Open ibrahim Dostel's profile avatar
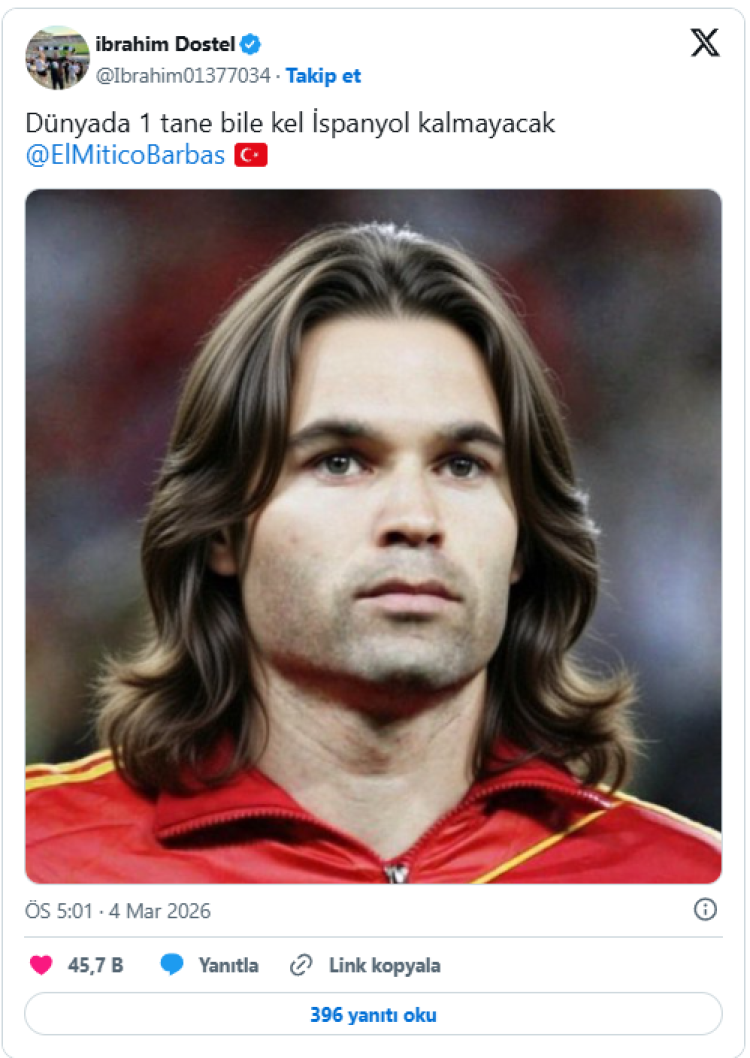Image resolution: width=750 pixels, height=1058 pixels. pos(57,58)
